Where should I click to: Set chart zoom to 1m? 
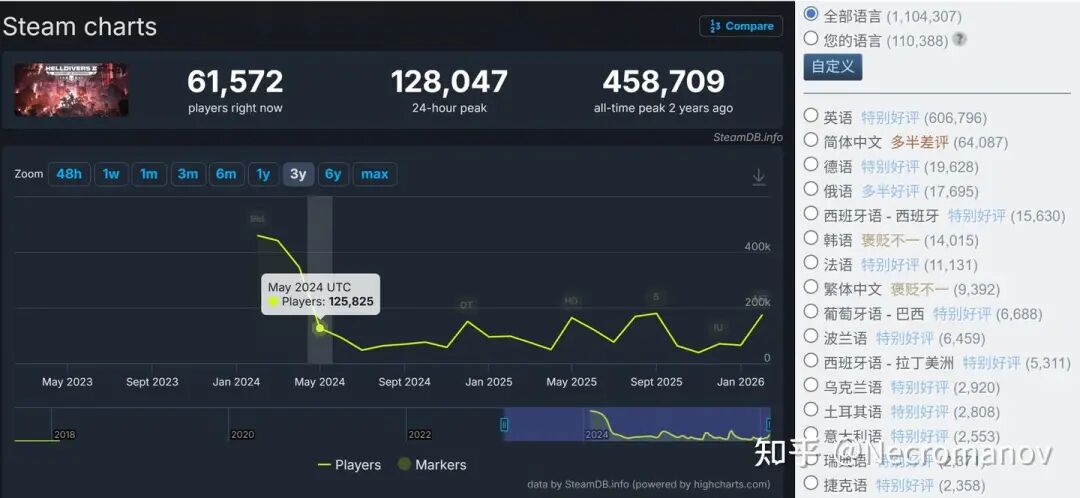click(149, 174)
